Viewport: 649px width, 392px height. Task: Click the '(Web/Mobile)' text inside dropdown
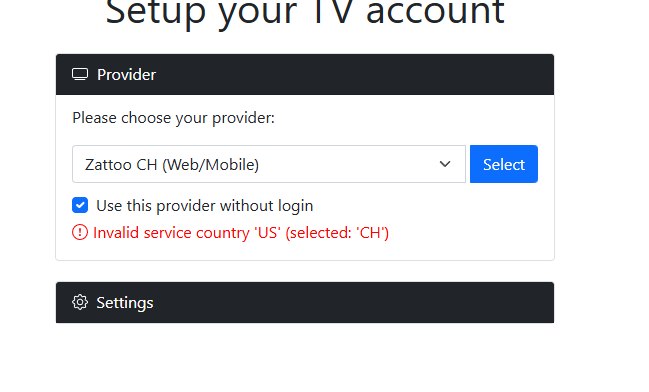click(x=210, y=165)
